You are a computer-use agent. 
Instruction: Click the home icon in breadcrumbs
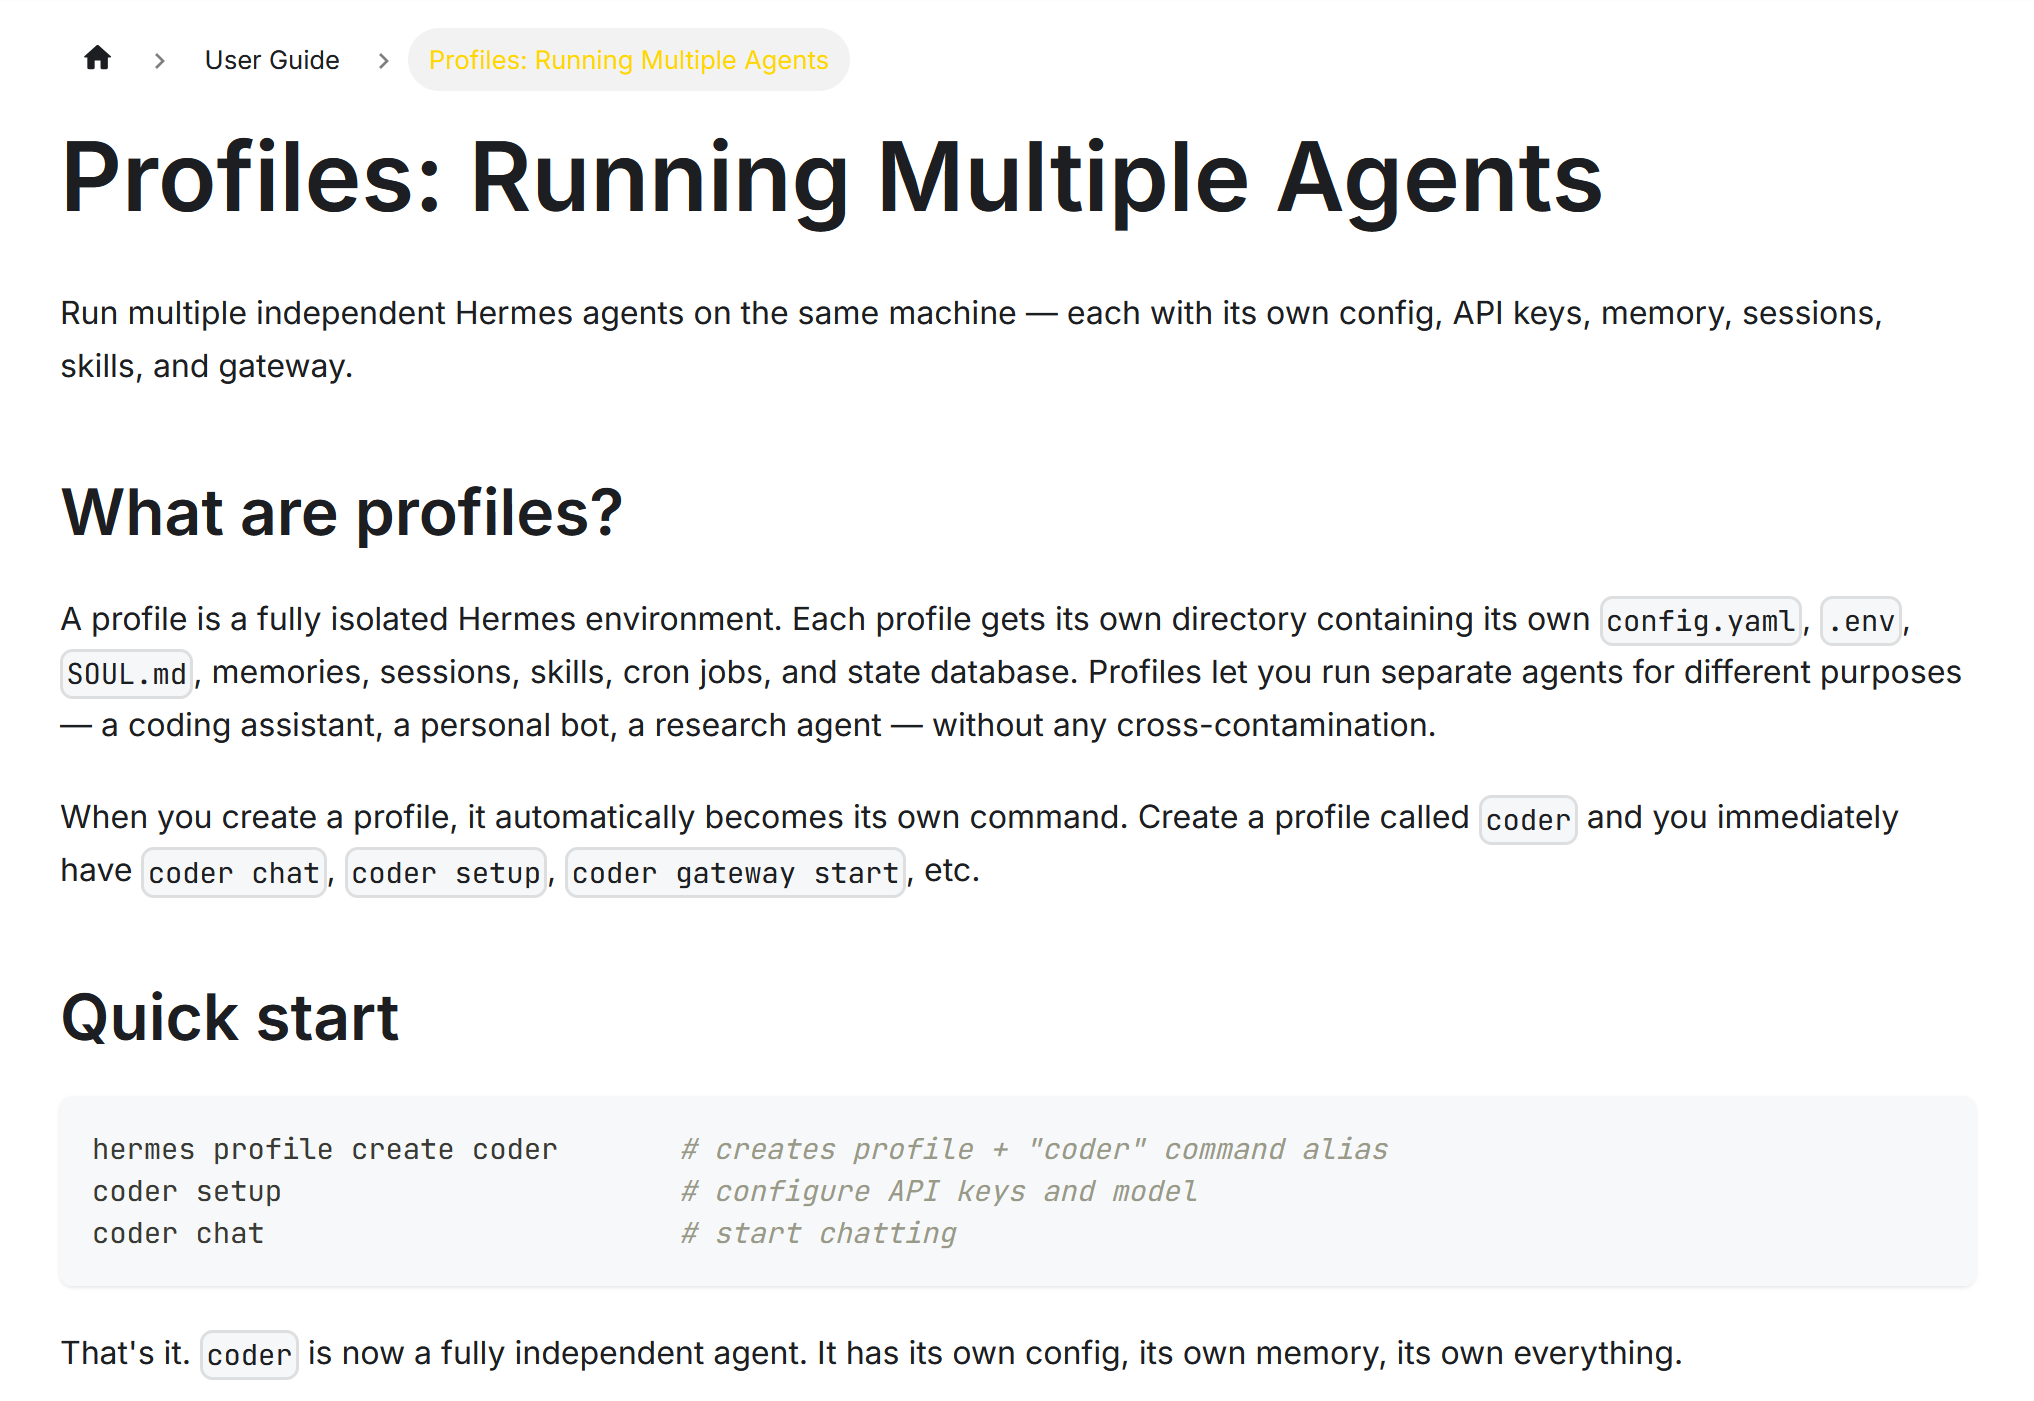click(97, 59)
